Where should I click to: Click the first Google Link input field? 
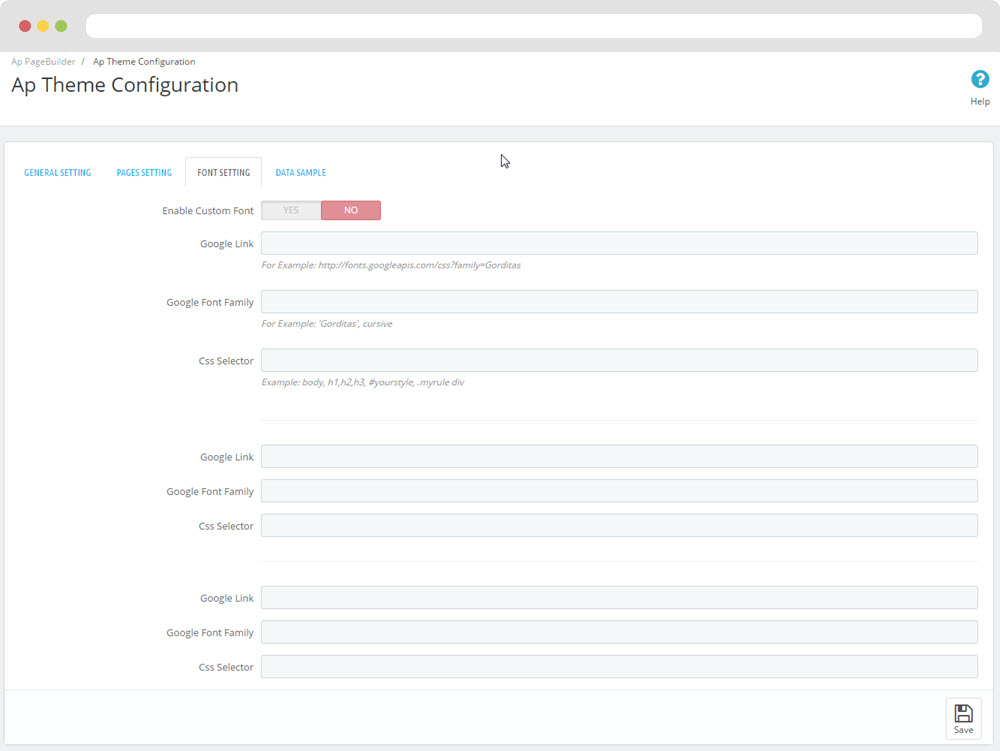(x=619, y=244)
